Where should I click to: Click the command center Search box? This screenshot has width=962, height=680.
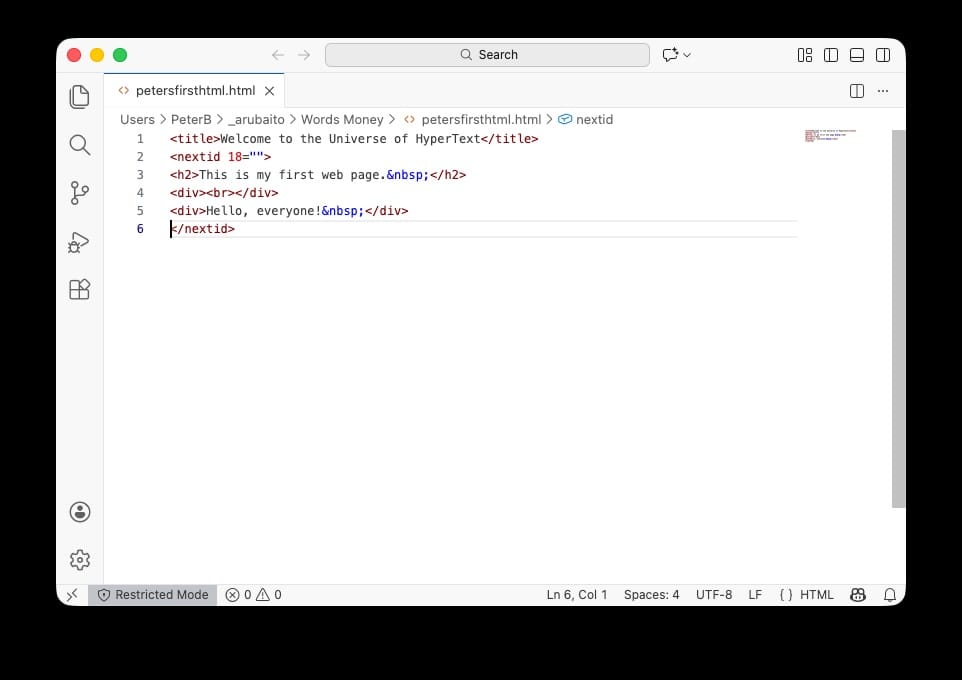[x=487, y=55]
